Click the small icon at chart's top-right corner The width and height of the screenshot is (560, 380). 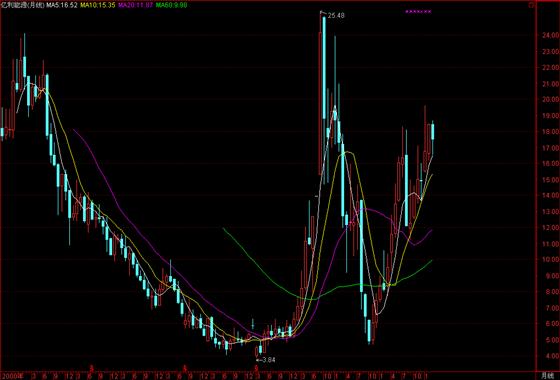[x=532, y=5]
